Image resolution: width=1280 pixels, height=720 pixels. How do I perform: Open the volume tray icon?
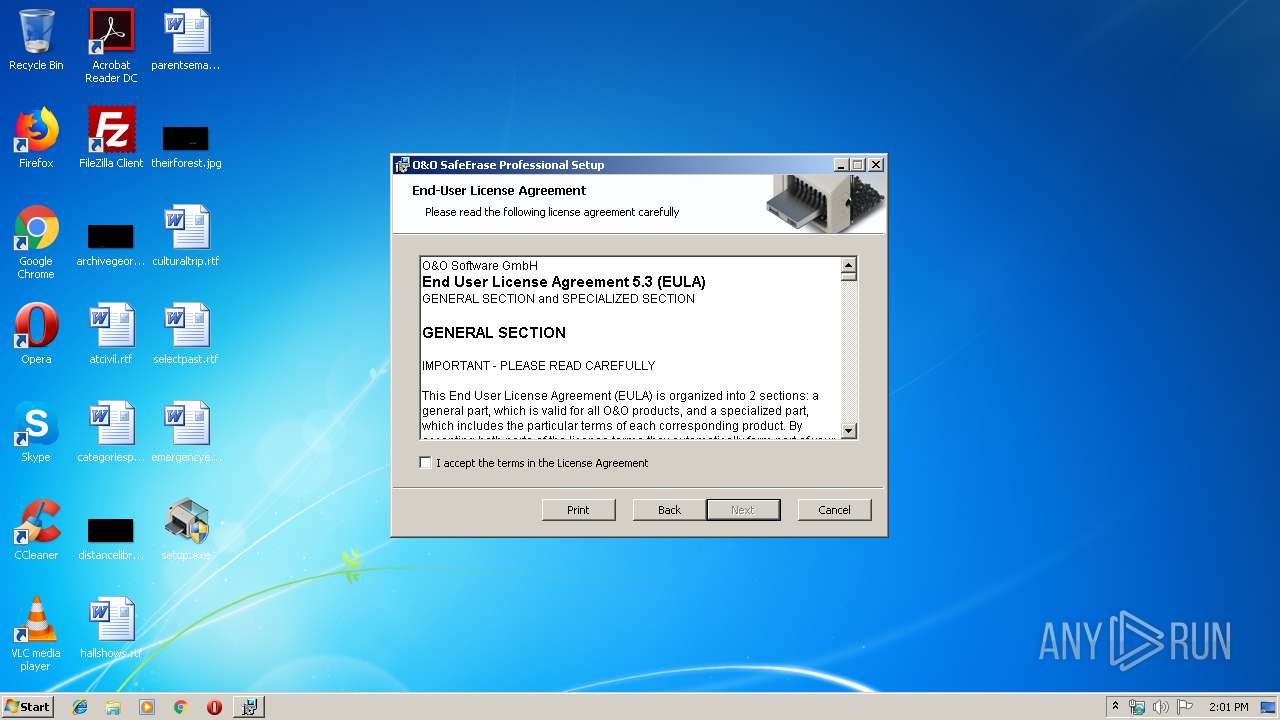(1160, 707)
